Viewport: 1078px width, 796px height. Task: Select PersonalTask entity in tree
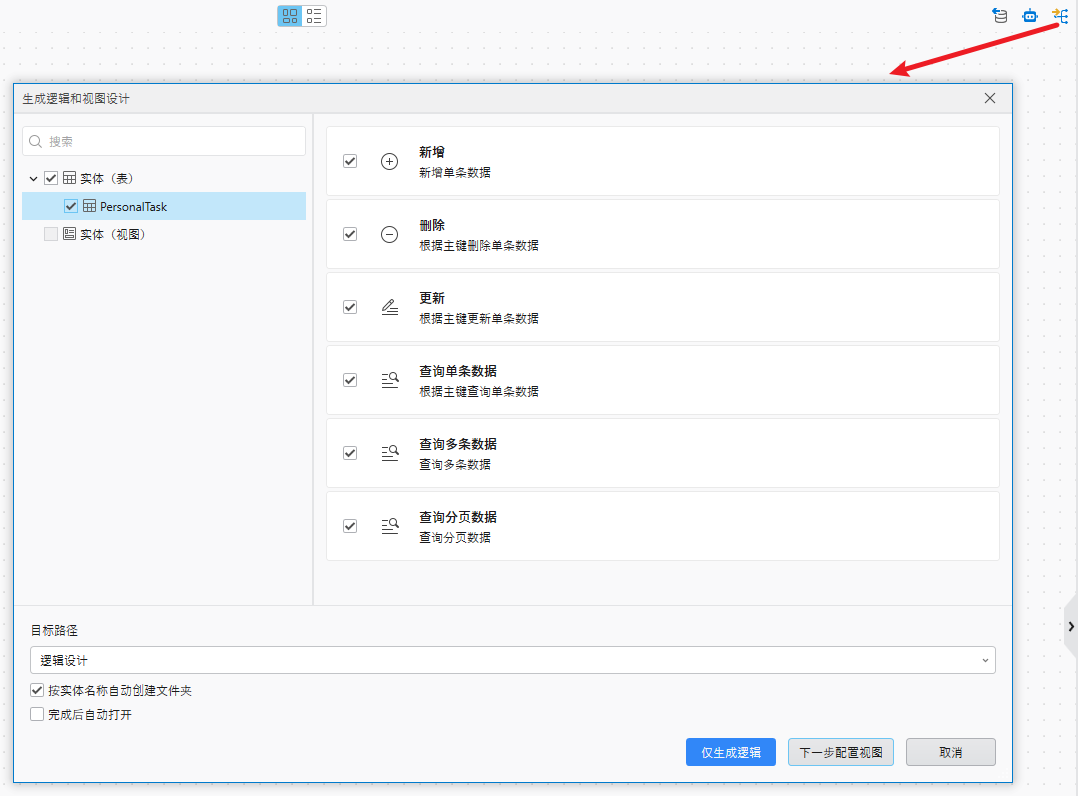[x=133, y=207]
